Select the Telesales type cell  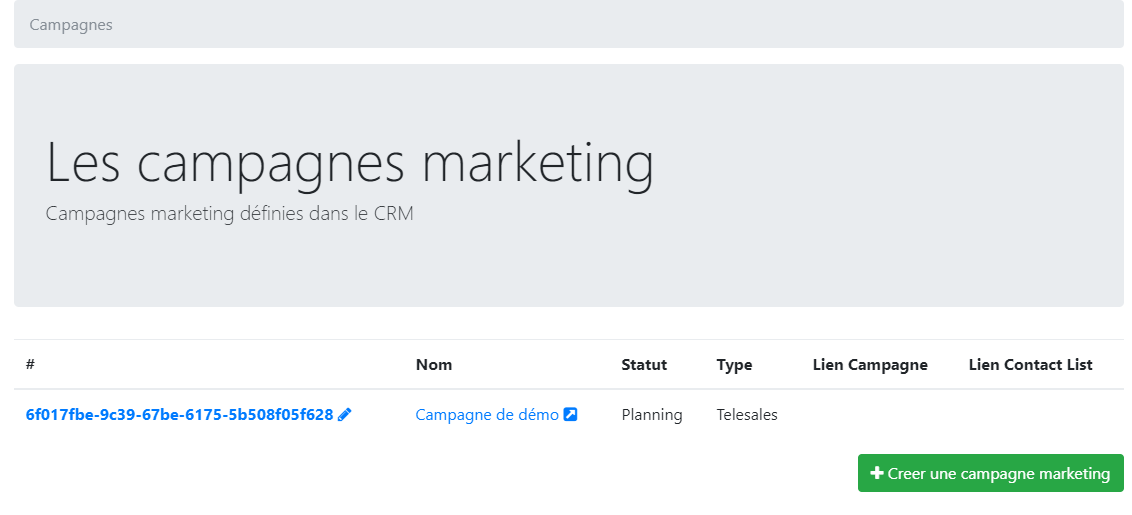coord(747,415)
